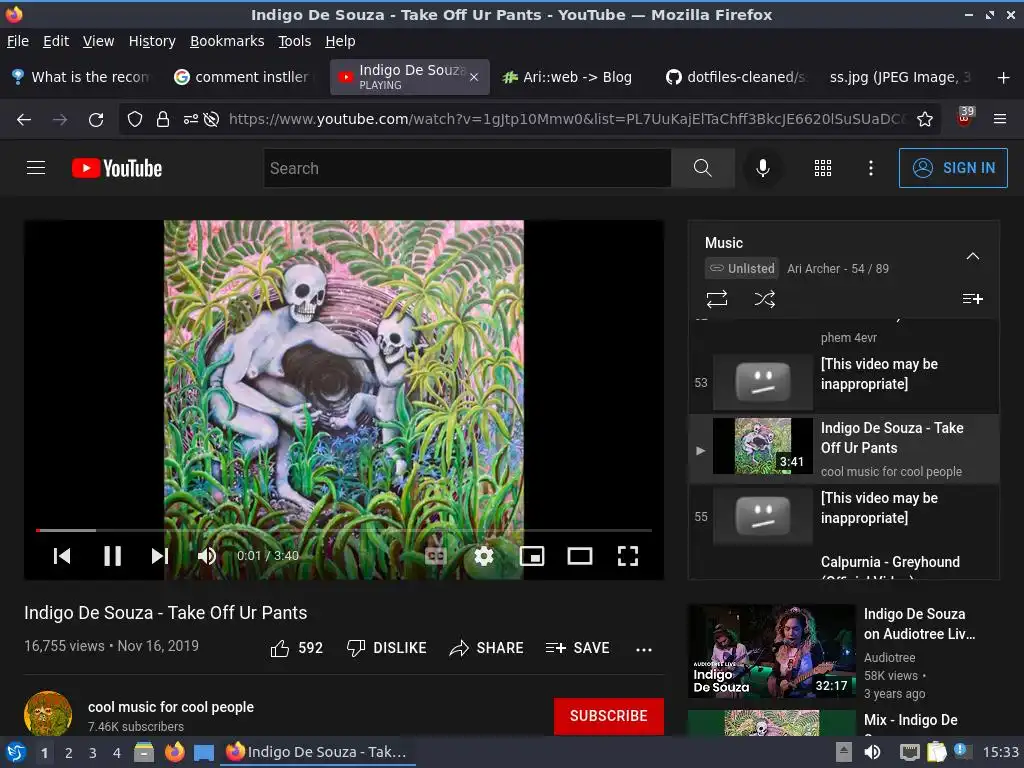Screen dimensions: 1024x768
Task: Save playlist with add-to icon
Action: tap(972, 298)
